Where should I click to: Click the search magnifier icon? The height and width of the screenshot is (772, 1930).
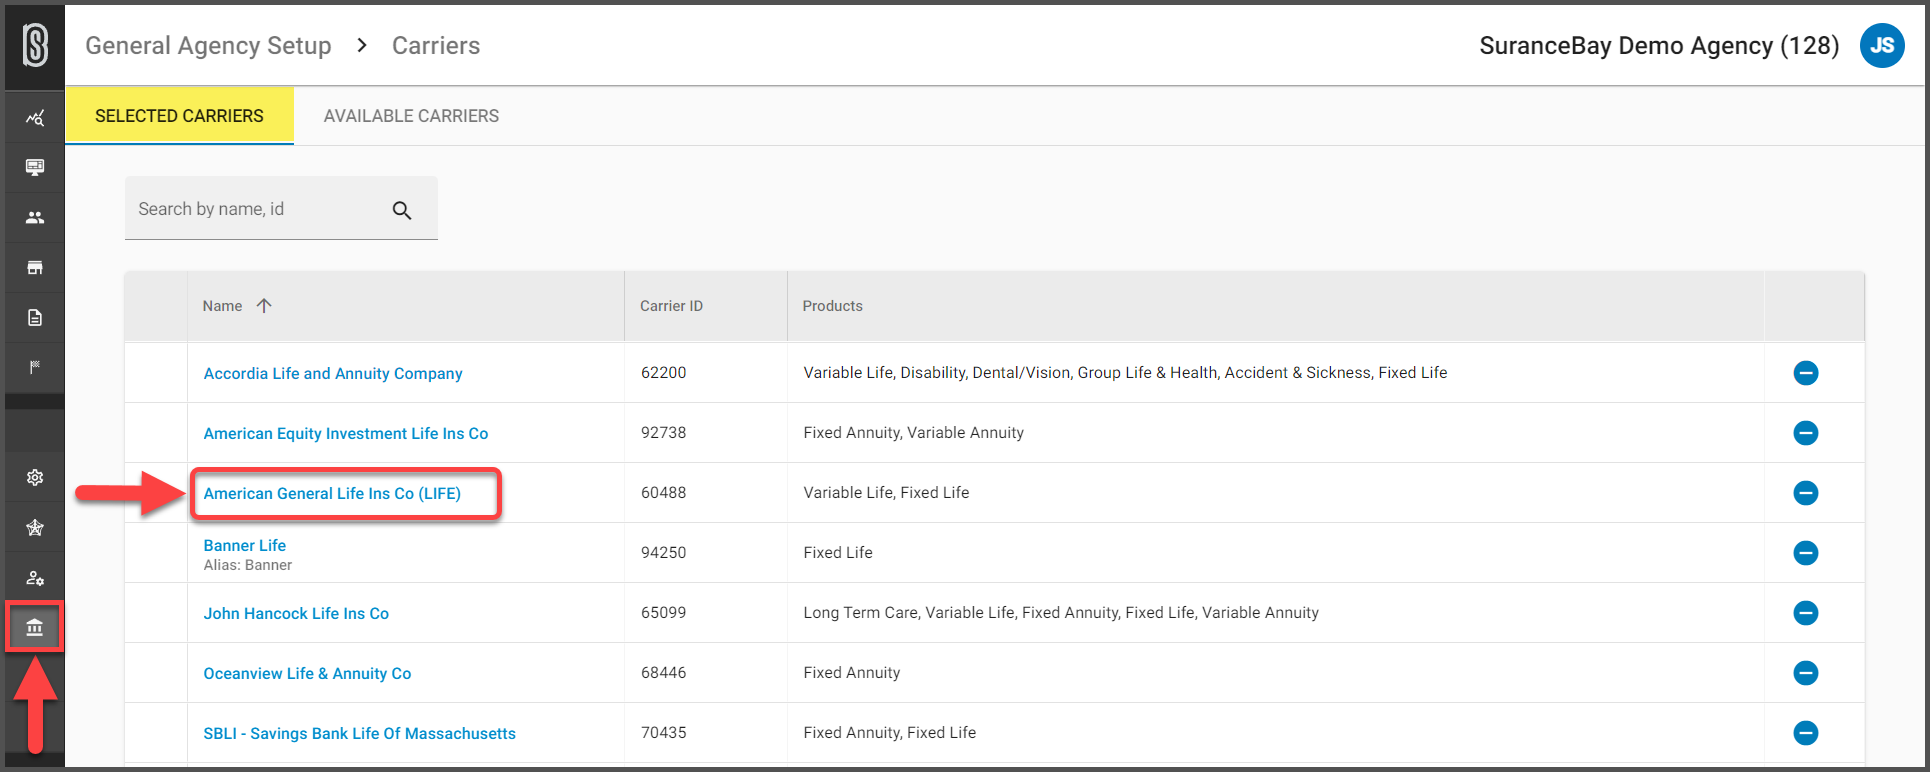402,210
